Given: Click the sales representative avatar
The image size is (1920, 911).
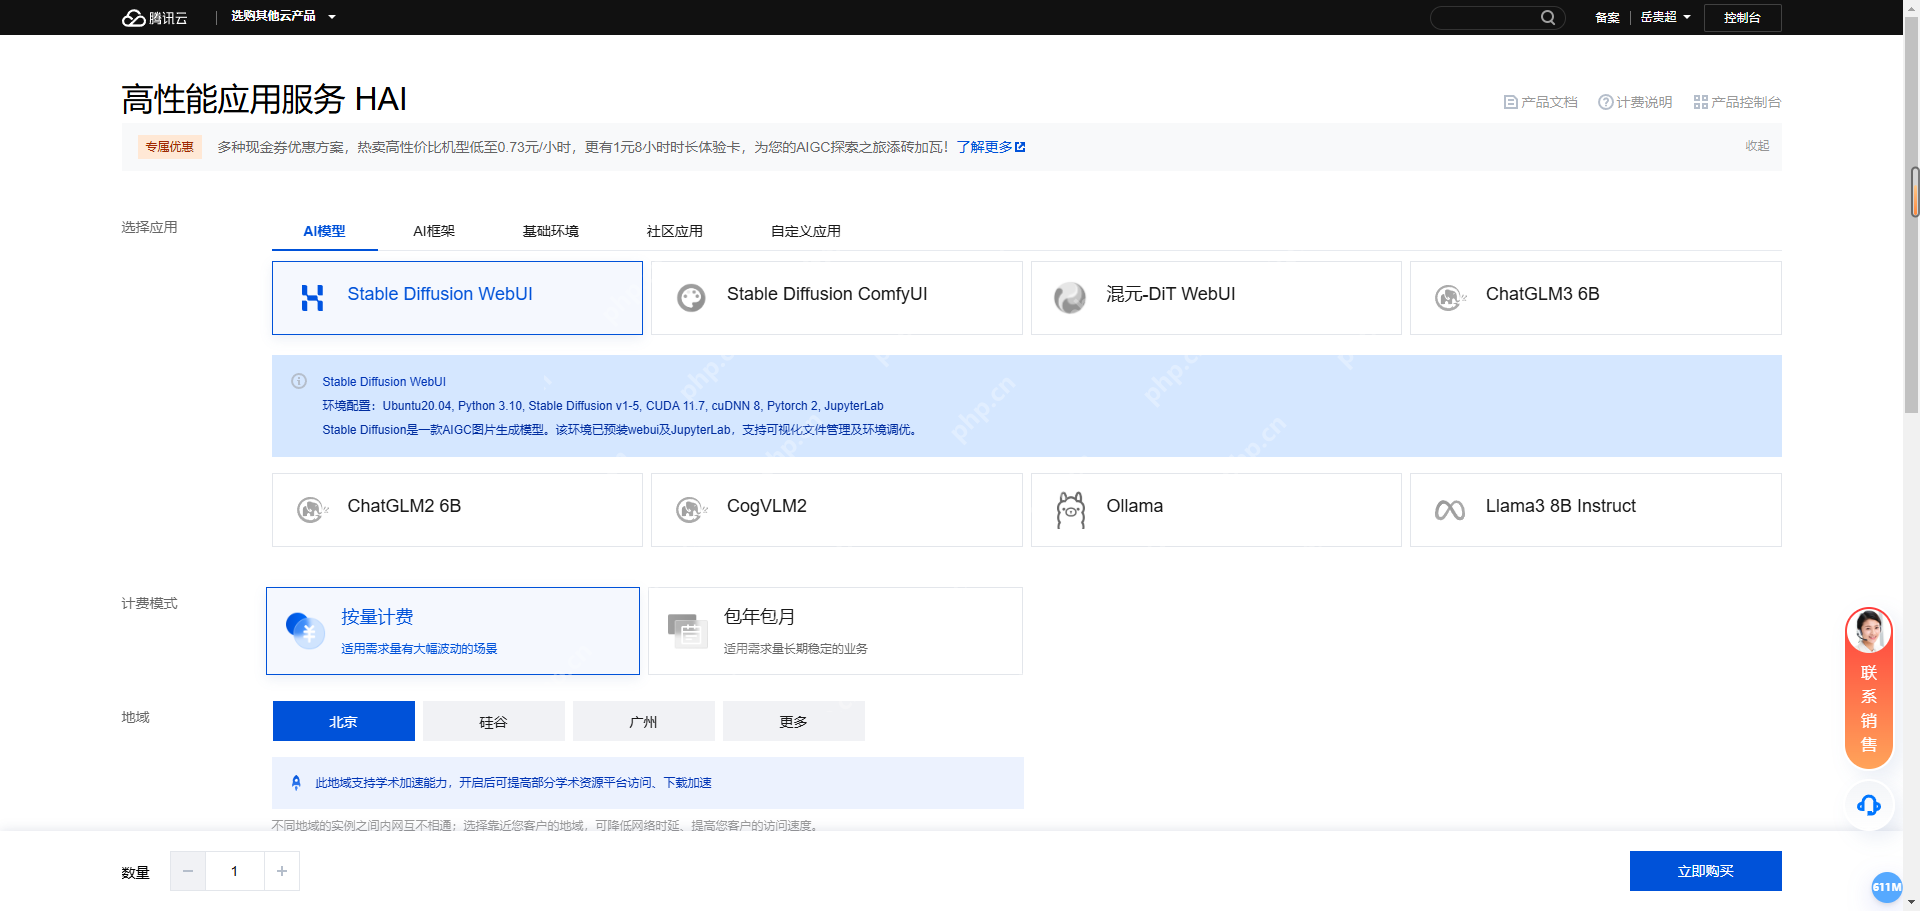Looking at the screenshot, I should 1869,631.
